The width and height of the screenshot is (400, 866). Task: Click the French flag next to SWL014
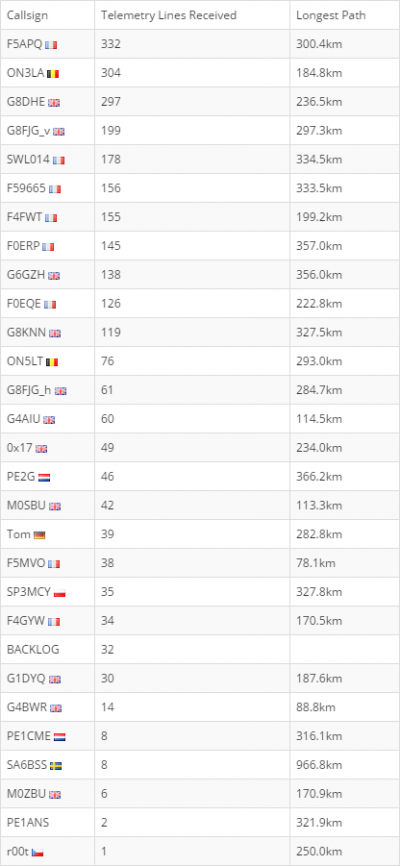tap(59, 160)
